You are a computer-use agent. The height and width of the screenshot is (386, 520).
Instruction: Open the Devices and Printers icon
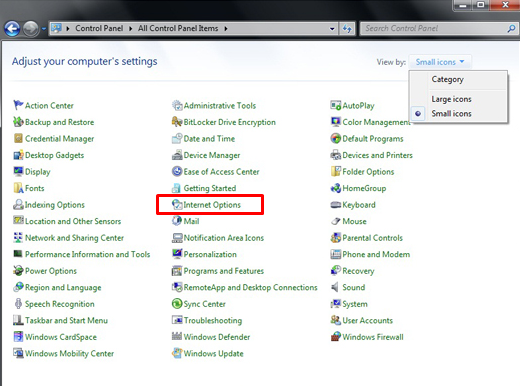tap(336, 155)
